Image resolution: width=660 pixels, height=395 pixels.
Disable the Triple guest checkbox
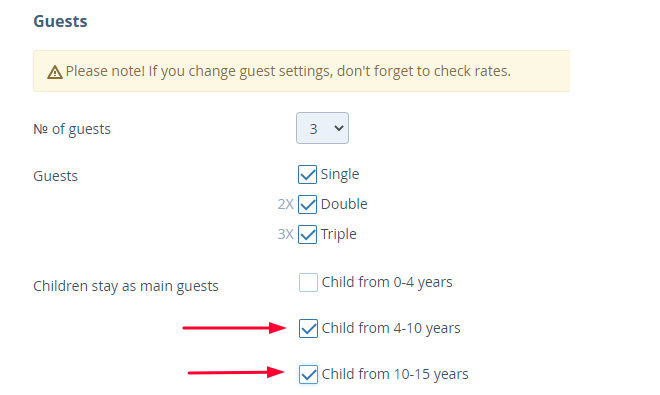pyautogui.click(x=307, y=234)
